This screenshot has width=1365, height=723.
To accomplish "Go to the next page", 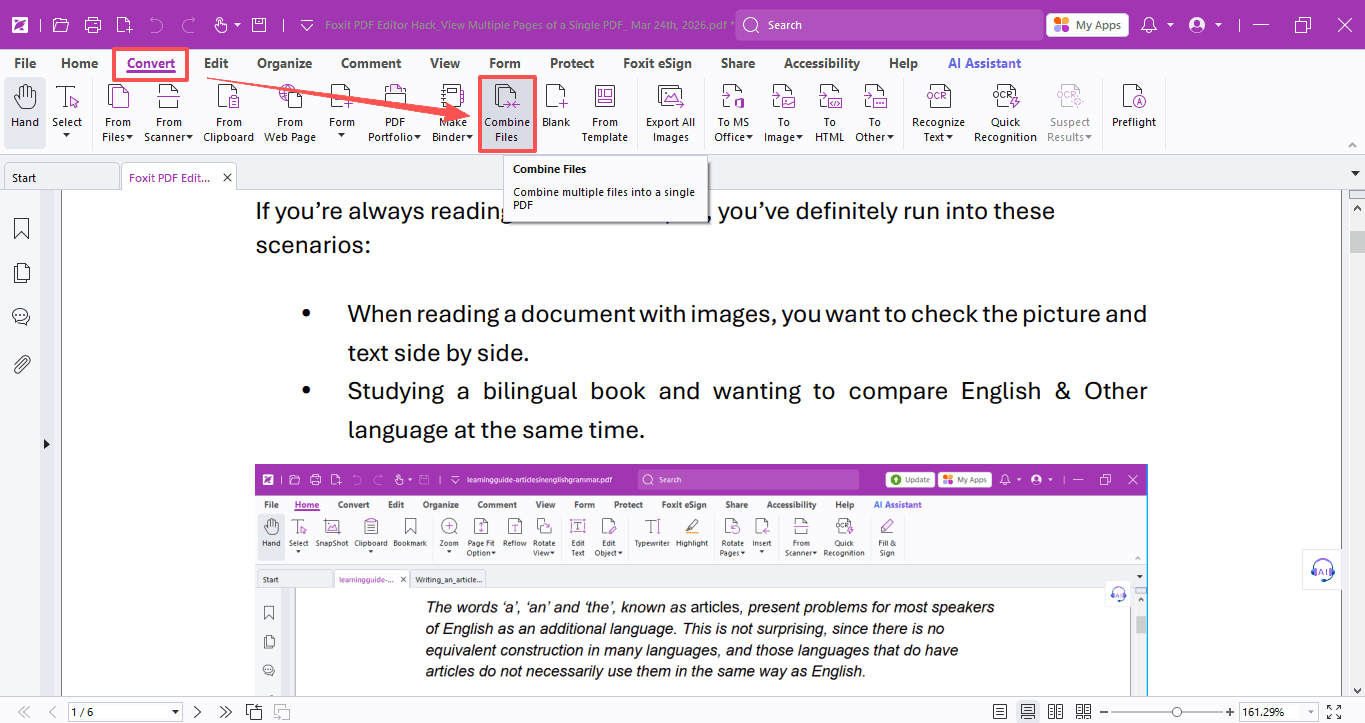I will (x=197, y=712).
